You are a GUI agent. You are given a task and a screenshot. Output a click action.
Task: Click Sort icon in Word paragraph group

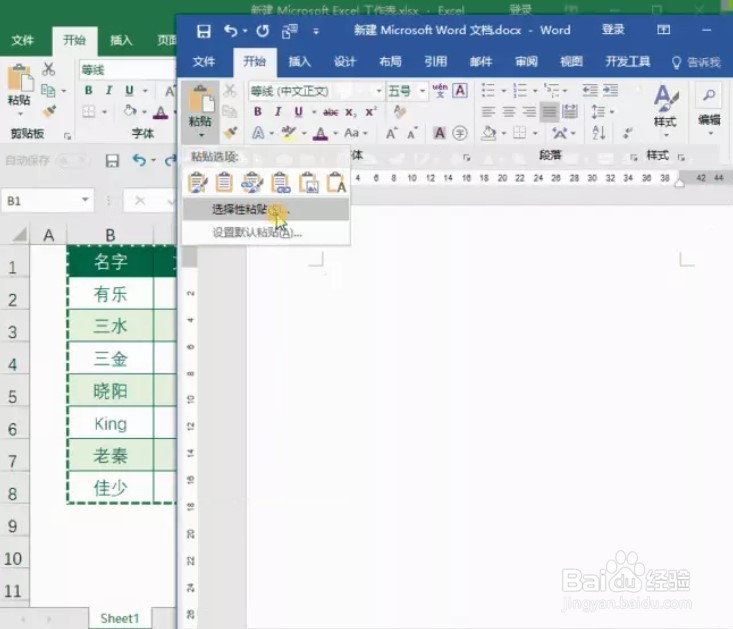(599, 133)
